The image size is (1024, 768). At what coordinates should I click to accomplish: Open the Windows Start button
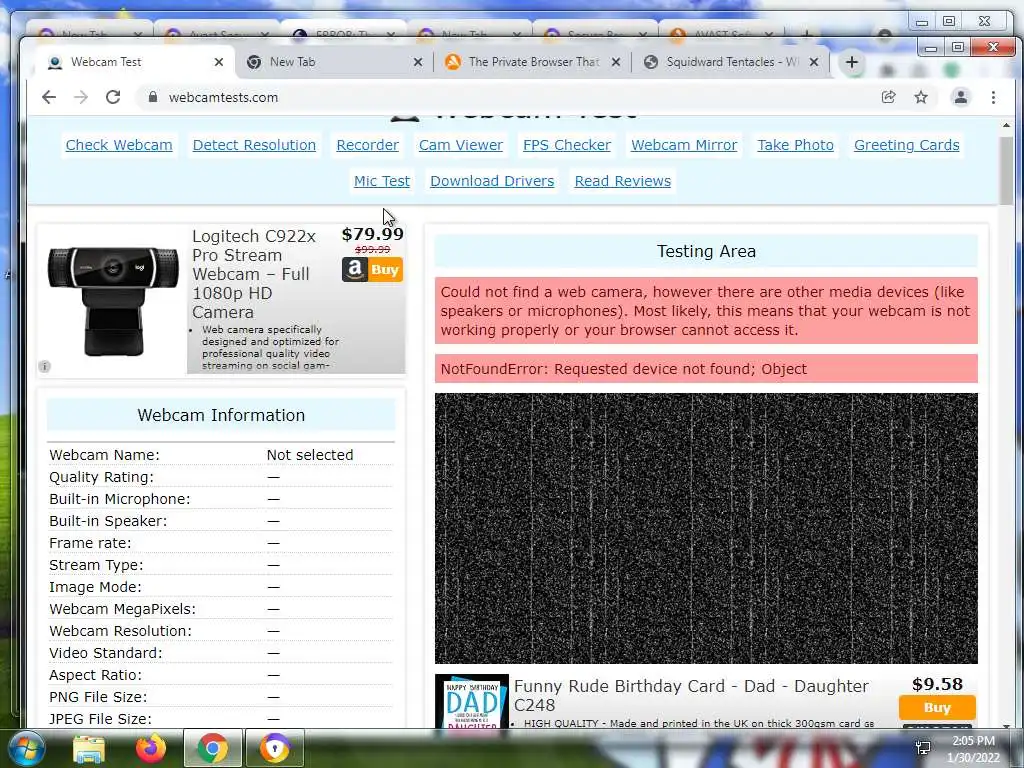pos(25,748)
